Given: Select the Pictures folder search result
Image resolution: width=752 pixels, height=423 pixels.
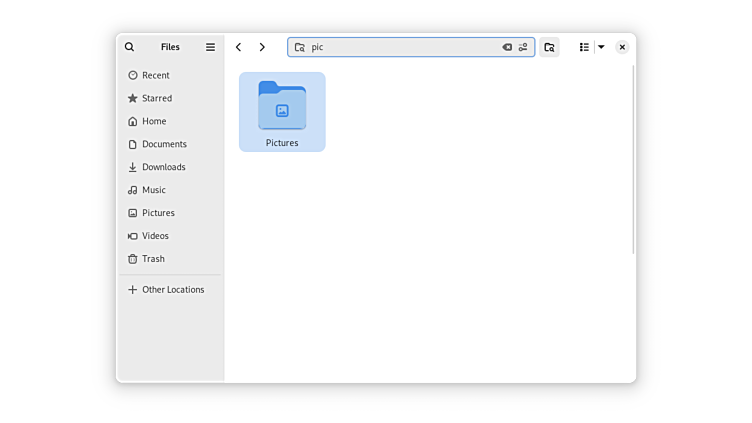Looking at the screenshot, I should 282,112.
